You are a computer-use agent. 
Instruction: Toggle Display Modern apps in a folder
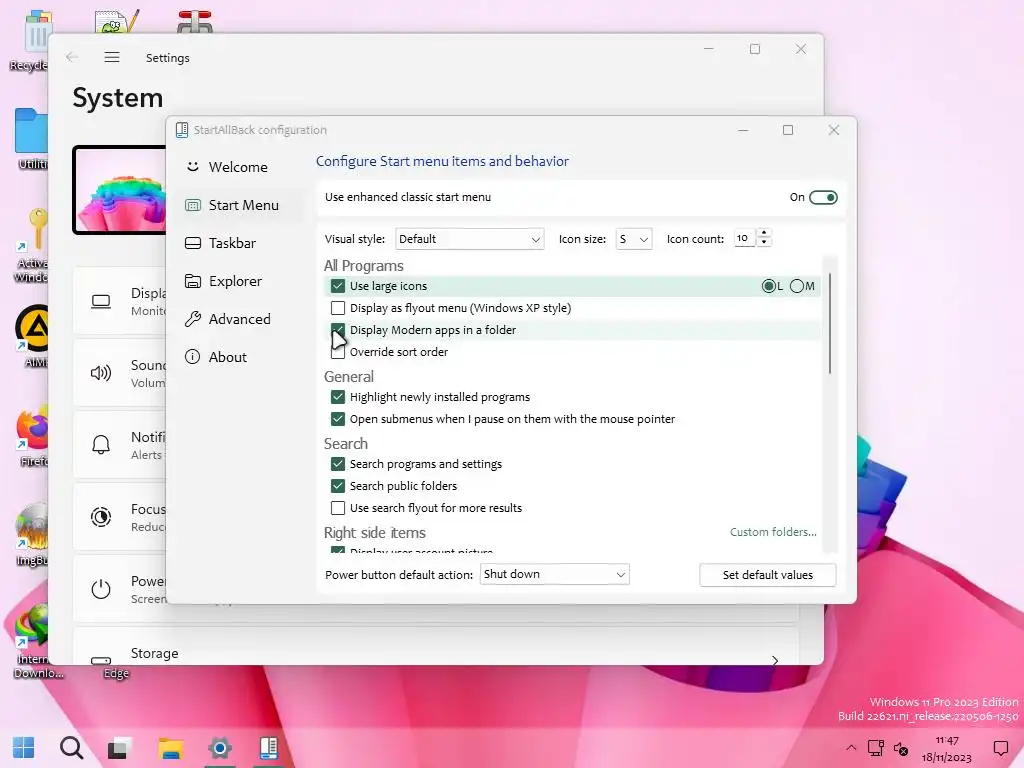[338, 330]
